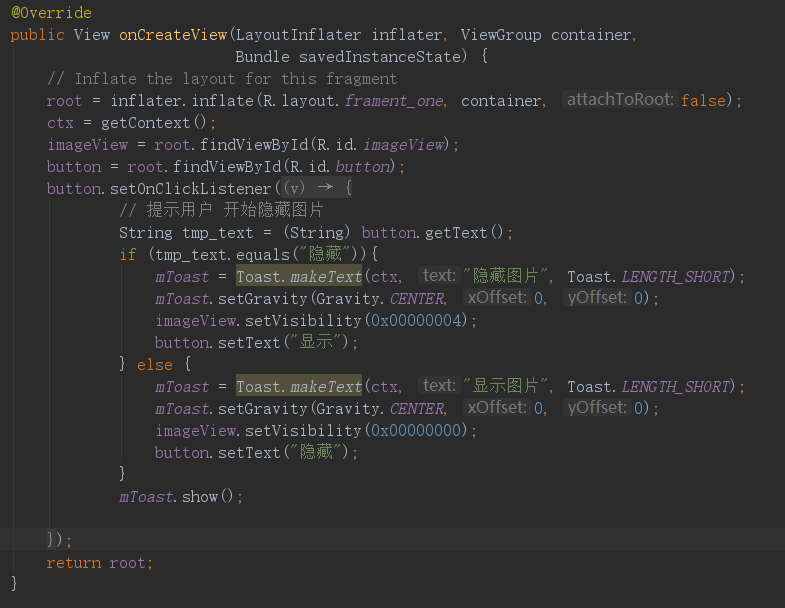Click the Chinese comment '提示用户 开始隐藏图片'
Screen dimensions: 785x608
pyautogui.click(x=221, y=210)
